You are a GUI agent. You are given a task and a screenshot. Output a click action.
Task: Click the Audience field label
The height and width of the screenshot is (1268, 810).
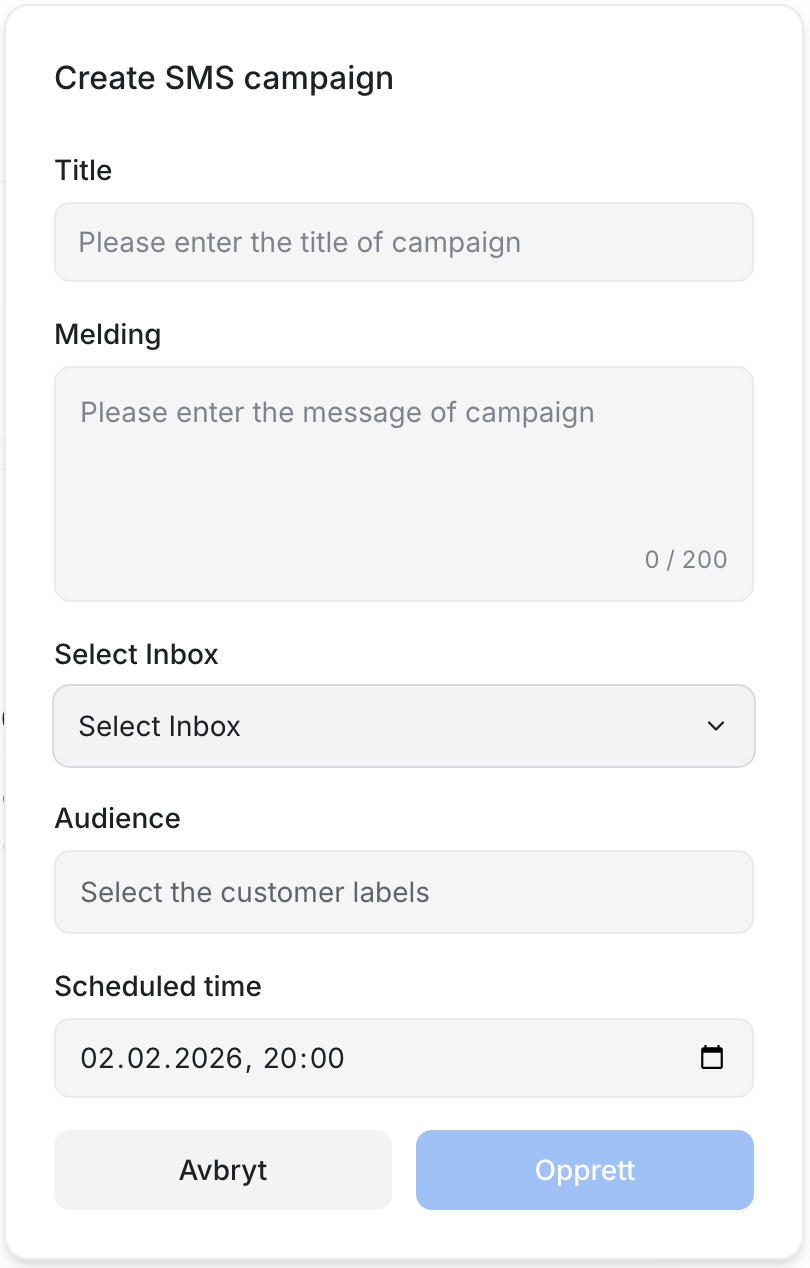(x=117, y=818)
